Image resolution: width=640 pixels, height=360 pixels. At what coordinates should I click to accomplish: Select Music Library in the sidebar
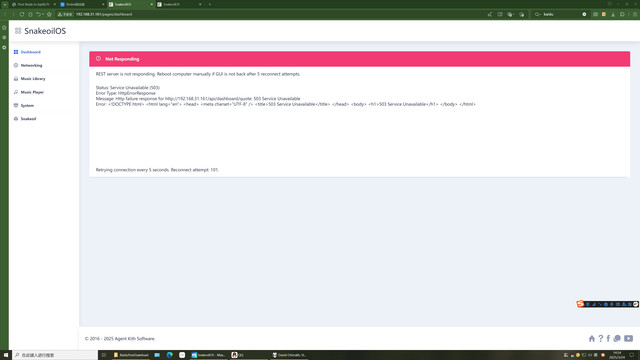(33, 79)
